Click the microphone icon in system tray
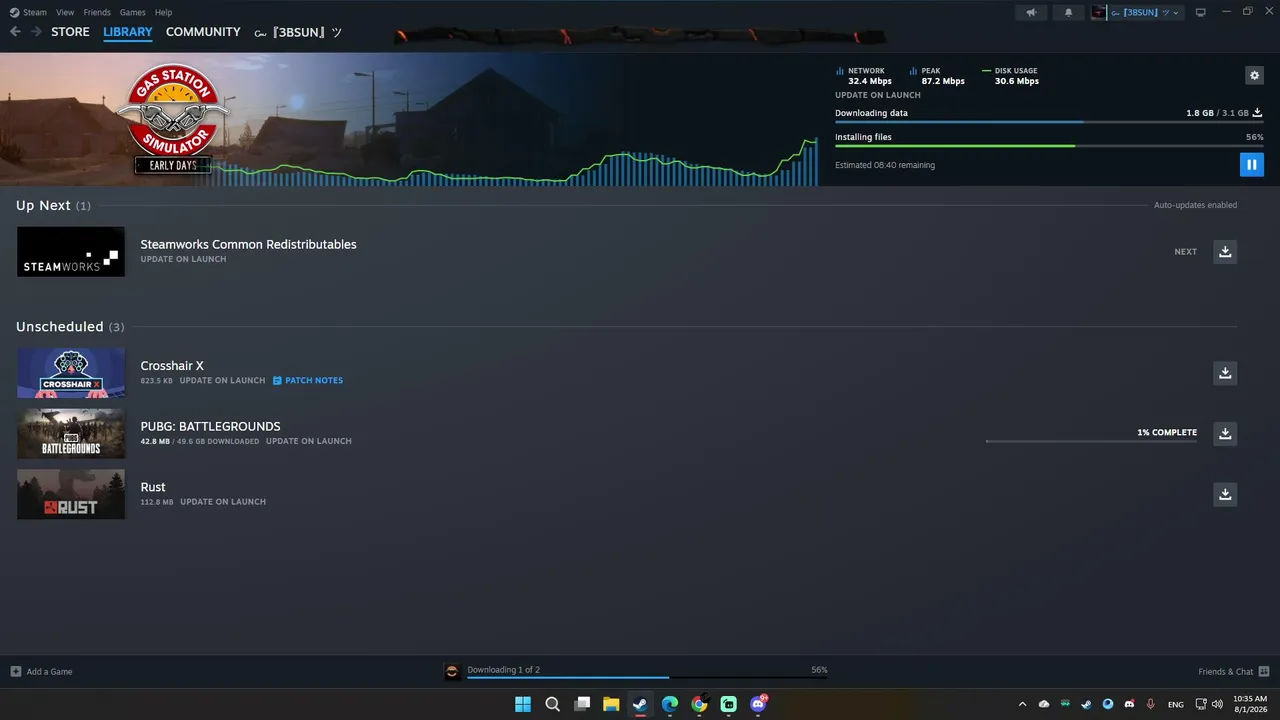The height and width of the screenshot is (720, 1280). click(1151, 704)
